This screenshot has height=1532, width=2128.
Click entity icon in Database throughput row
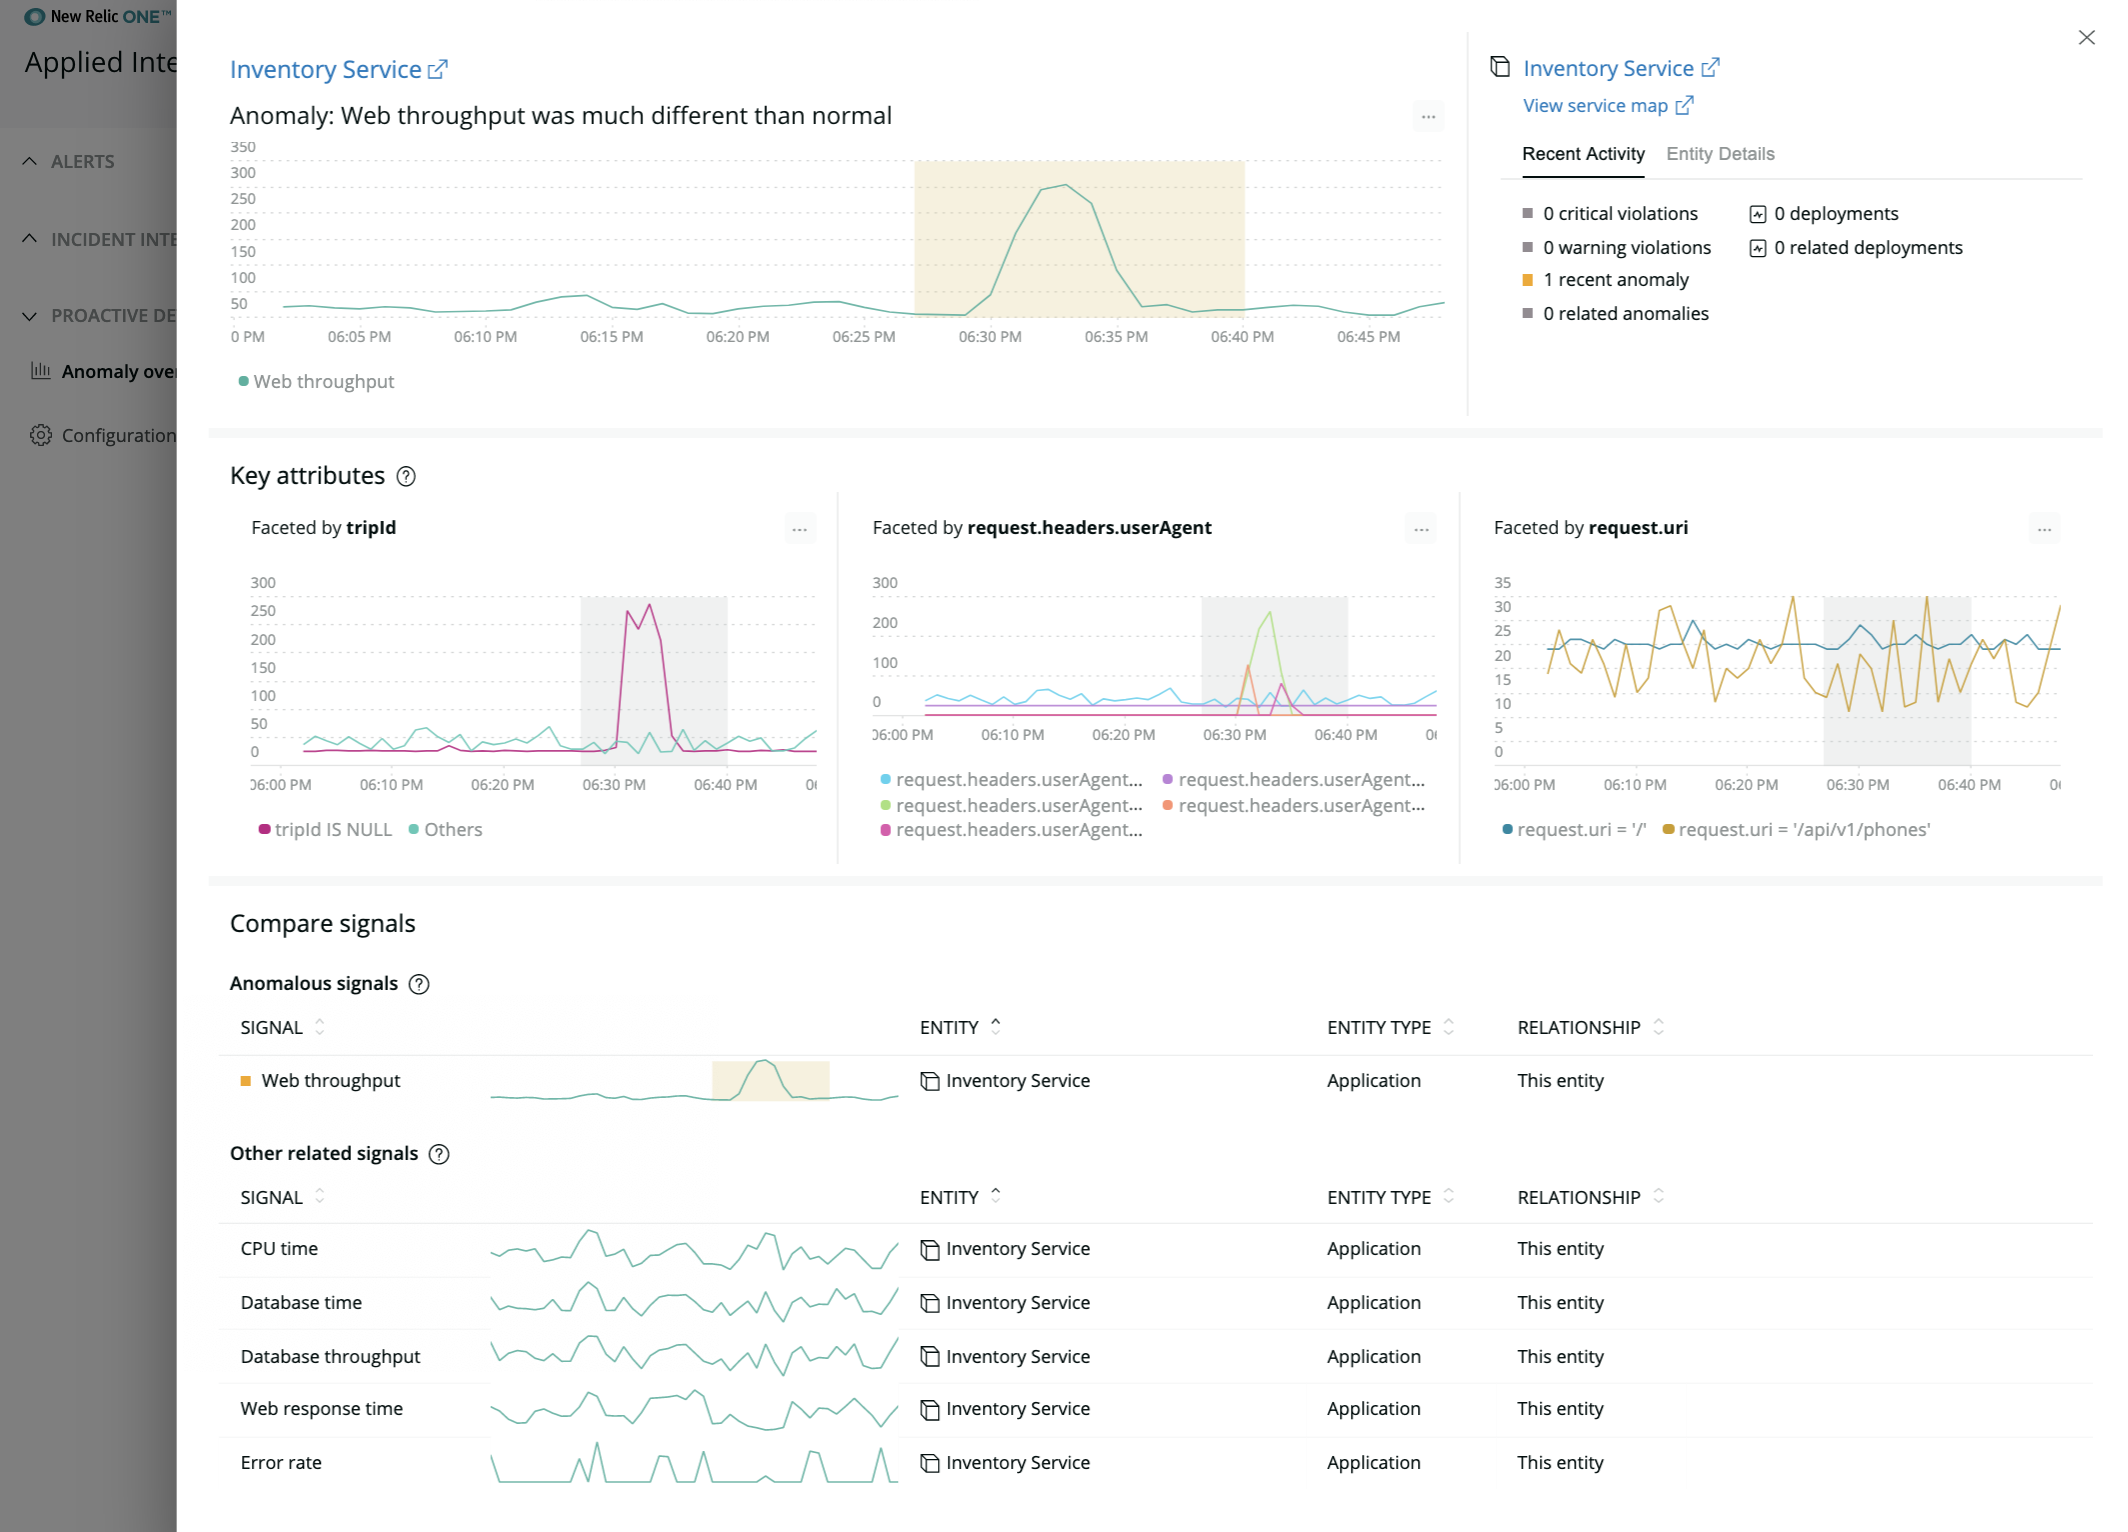[930, 1356]
